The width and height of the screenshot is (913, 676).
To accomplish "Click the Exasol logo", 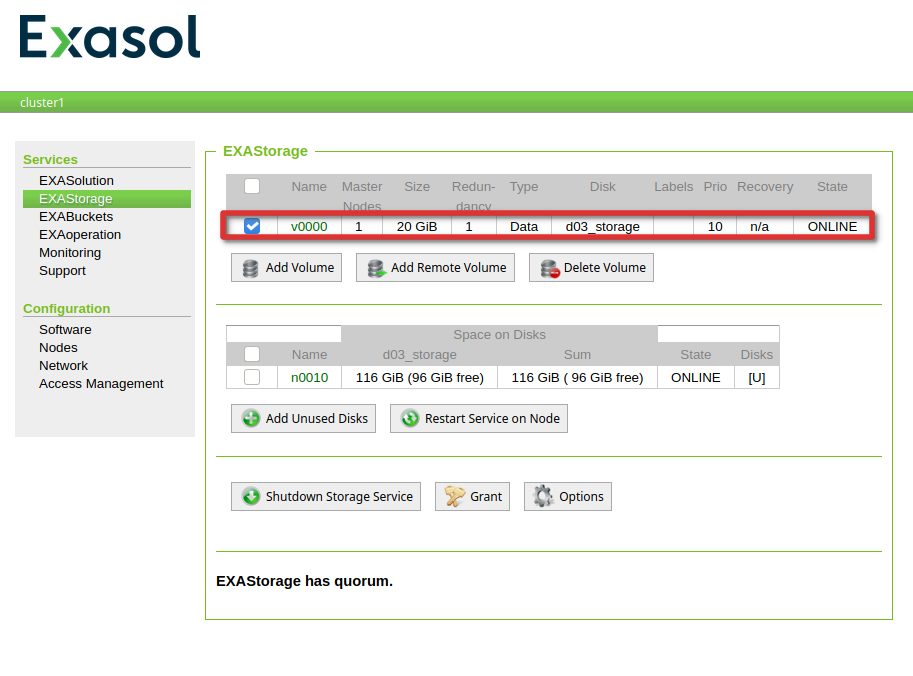I will [x=109, y=37].
